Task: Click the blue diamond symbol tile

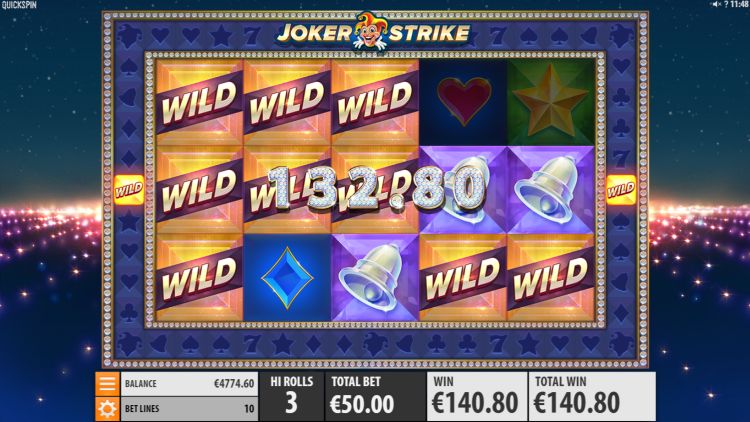Action: point(287,278)
